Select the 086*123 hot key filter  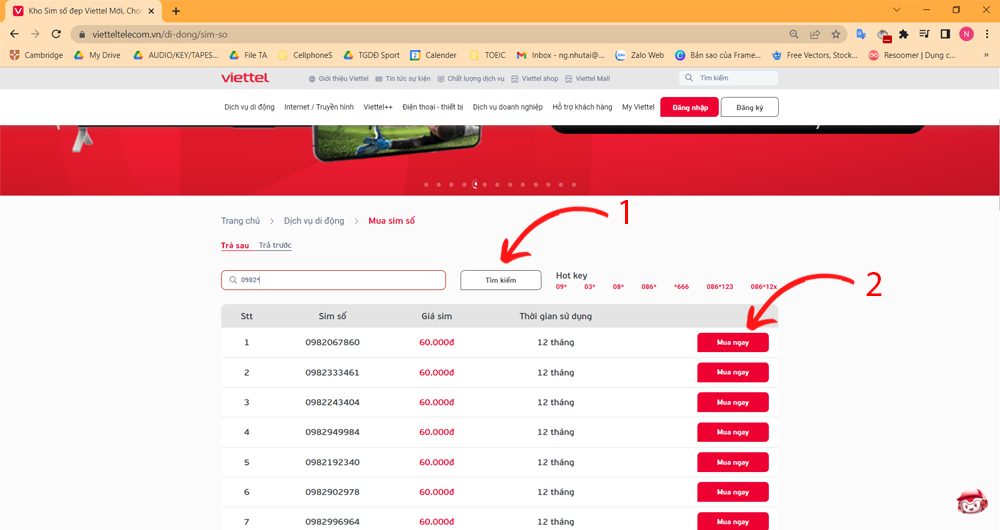pyautogui.click(x=719, y=287)
